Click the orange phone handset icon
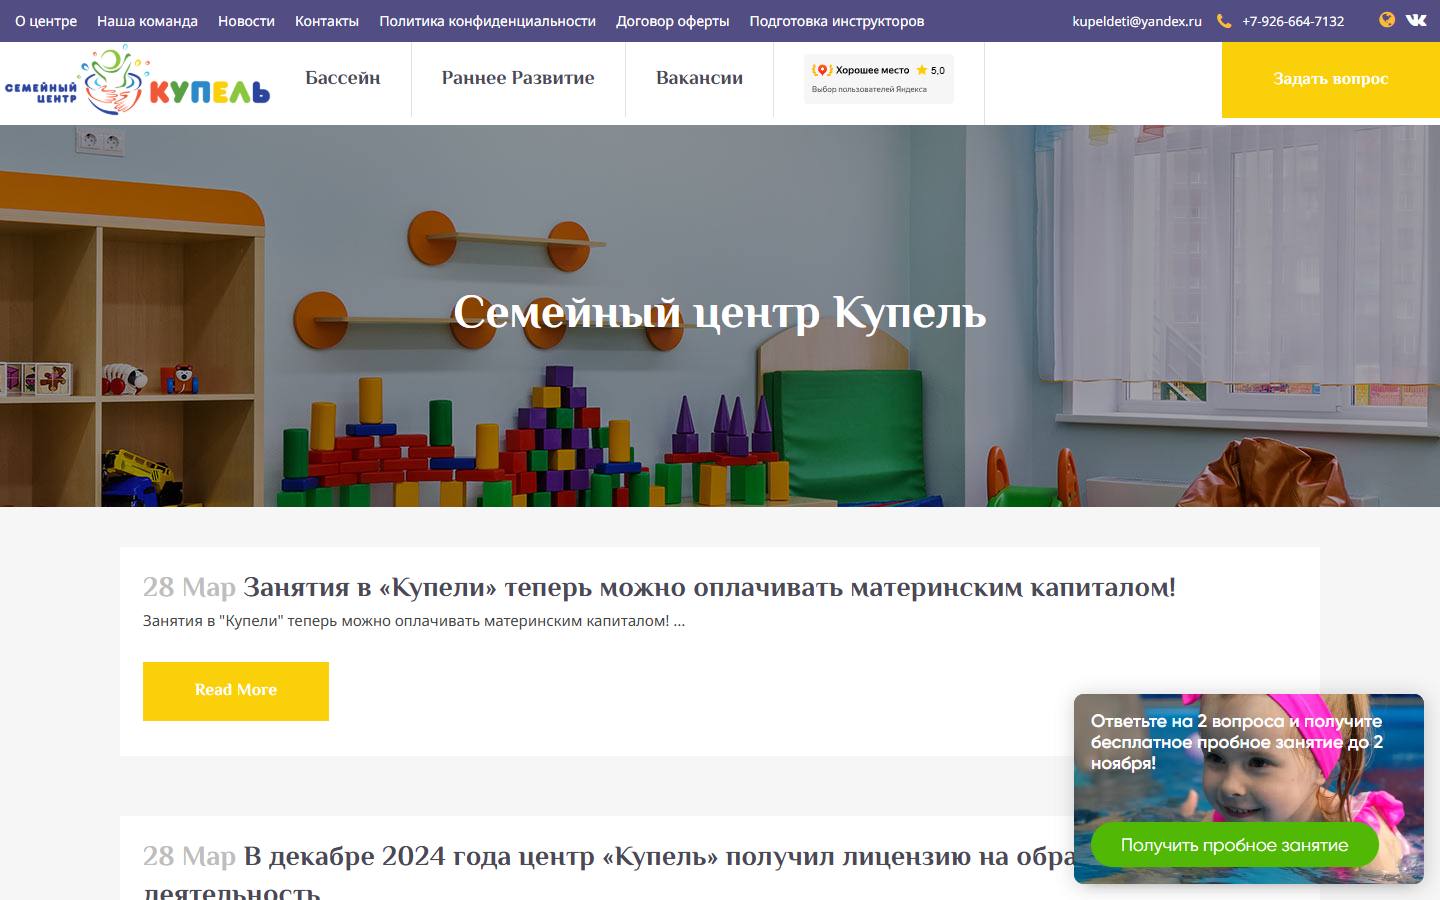 (x=1224, y=21)
